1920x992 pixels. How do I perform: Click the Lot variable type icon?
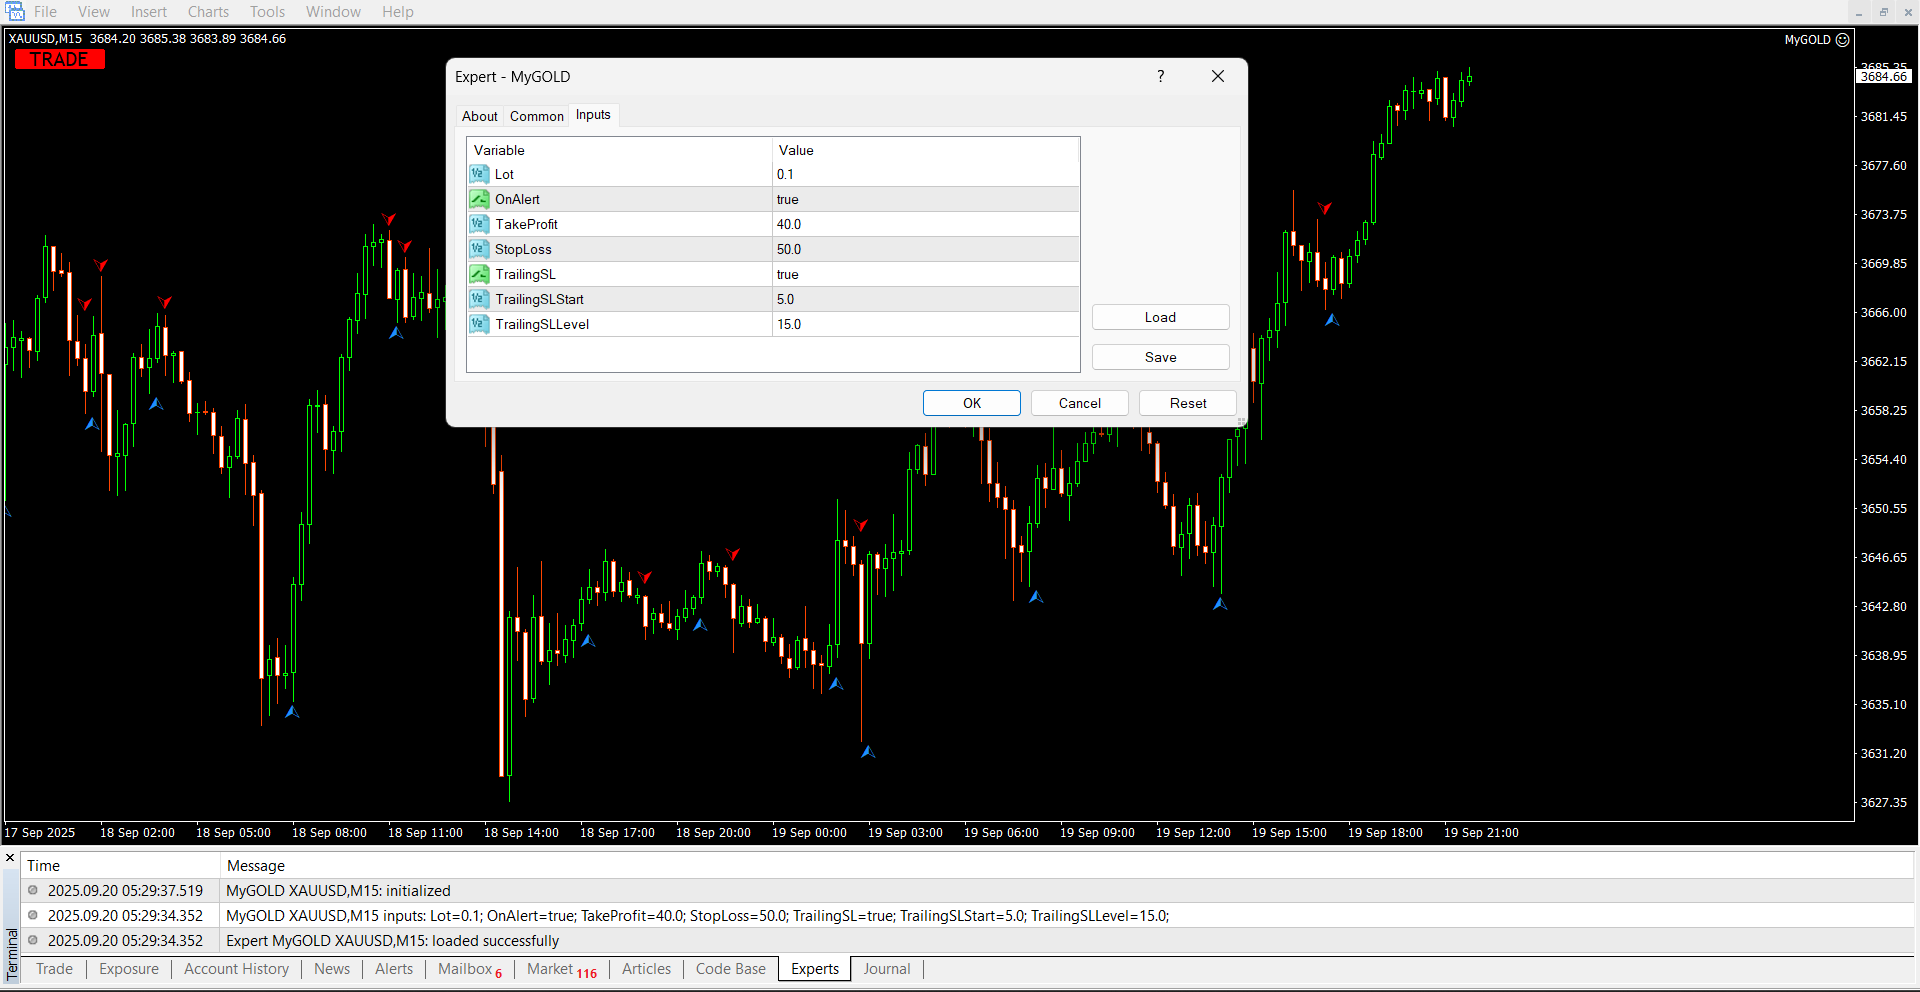[x=479, y=174]
